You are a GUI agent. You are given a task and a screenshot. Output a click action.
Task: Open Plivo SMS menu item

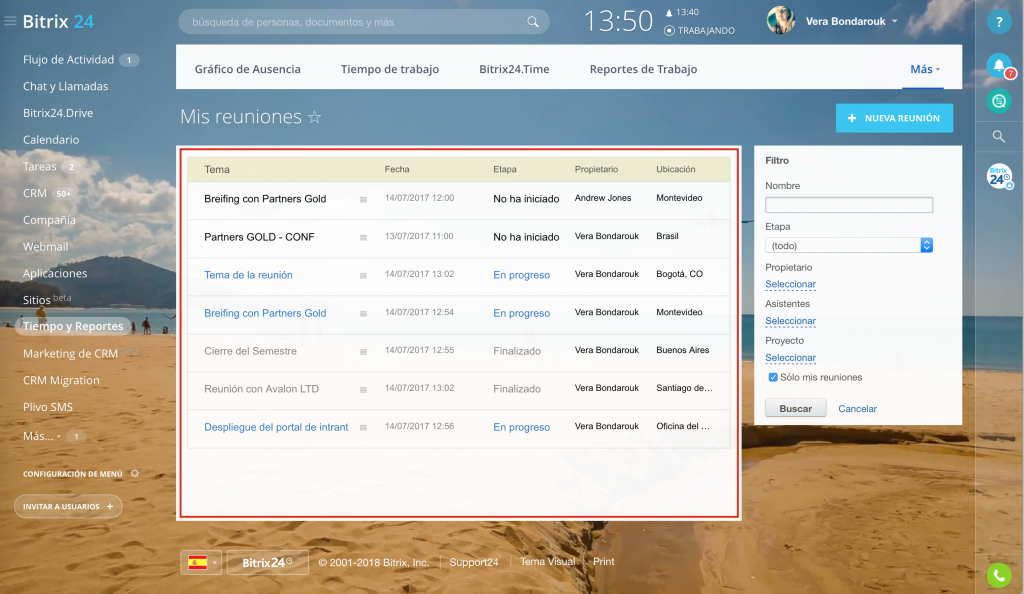point(48,407)
